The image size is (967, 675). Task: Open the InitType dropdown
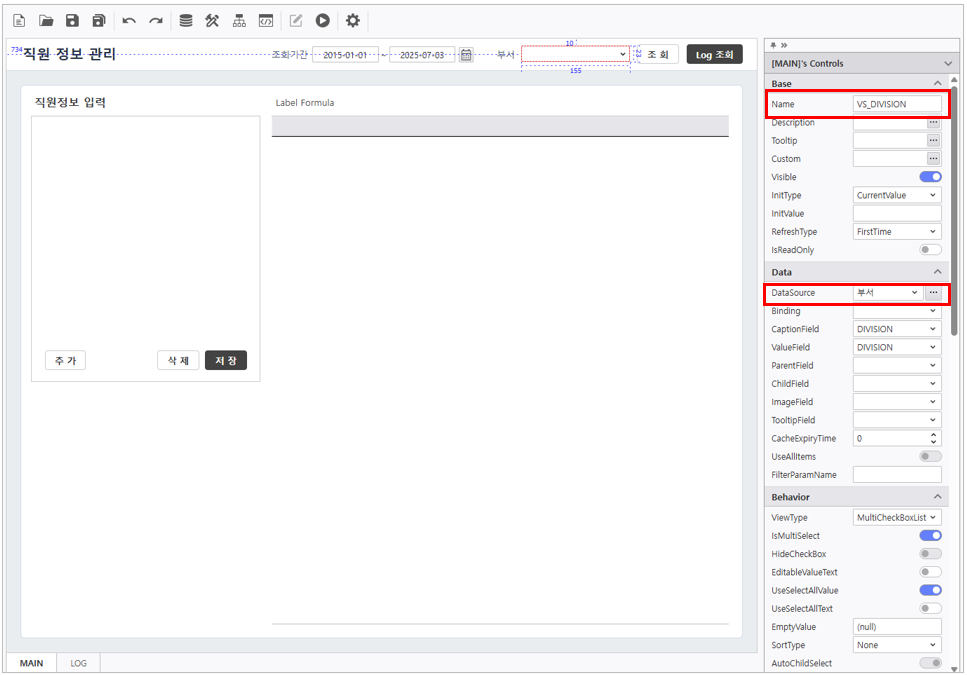(x=897, y=195)
